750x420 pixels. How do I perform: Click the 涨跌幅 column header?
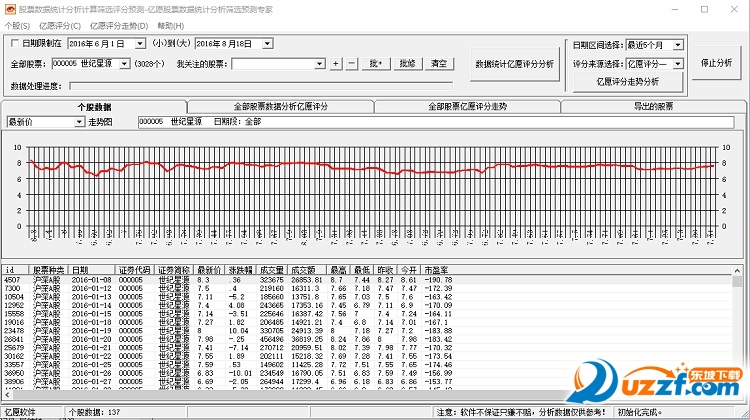241,270
